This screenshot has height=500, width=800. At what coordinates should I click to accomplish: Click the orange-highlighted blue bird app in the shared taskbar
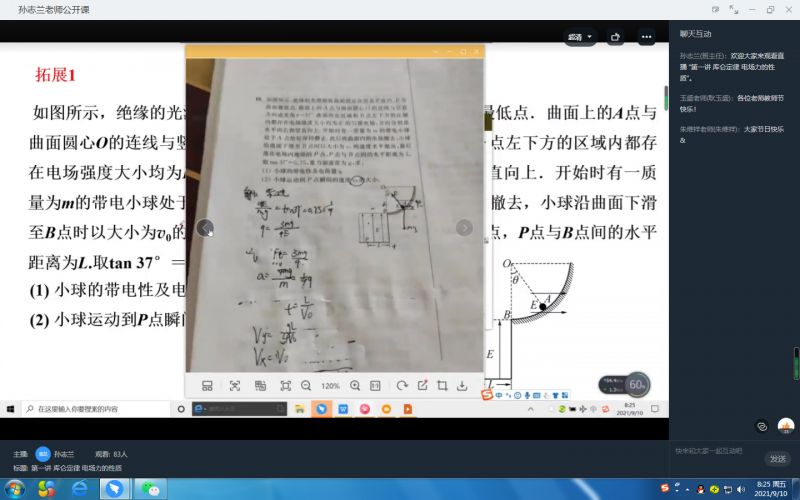tap(321, 409)
